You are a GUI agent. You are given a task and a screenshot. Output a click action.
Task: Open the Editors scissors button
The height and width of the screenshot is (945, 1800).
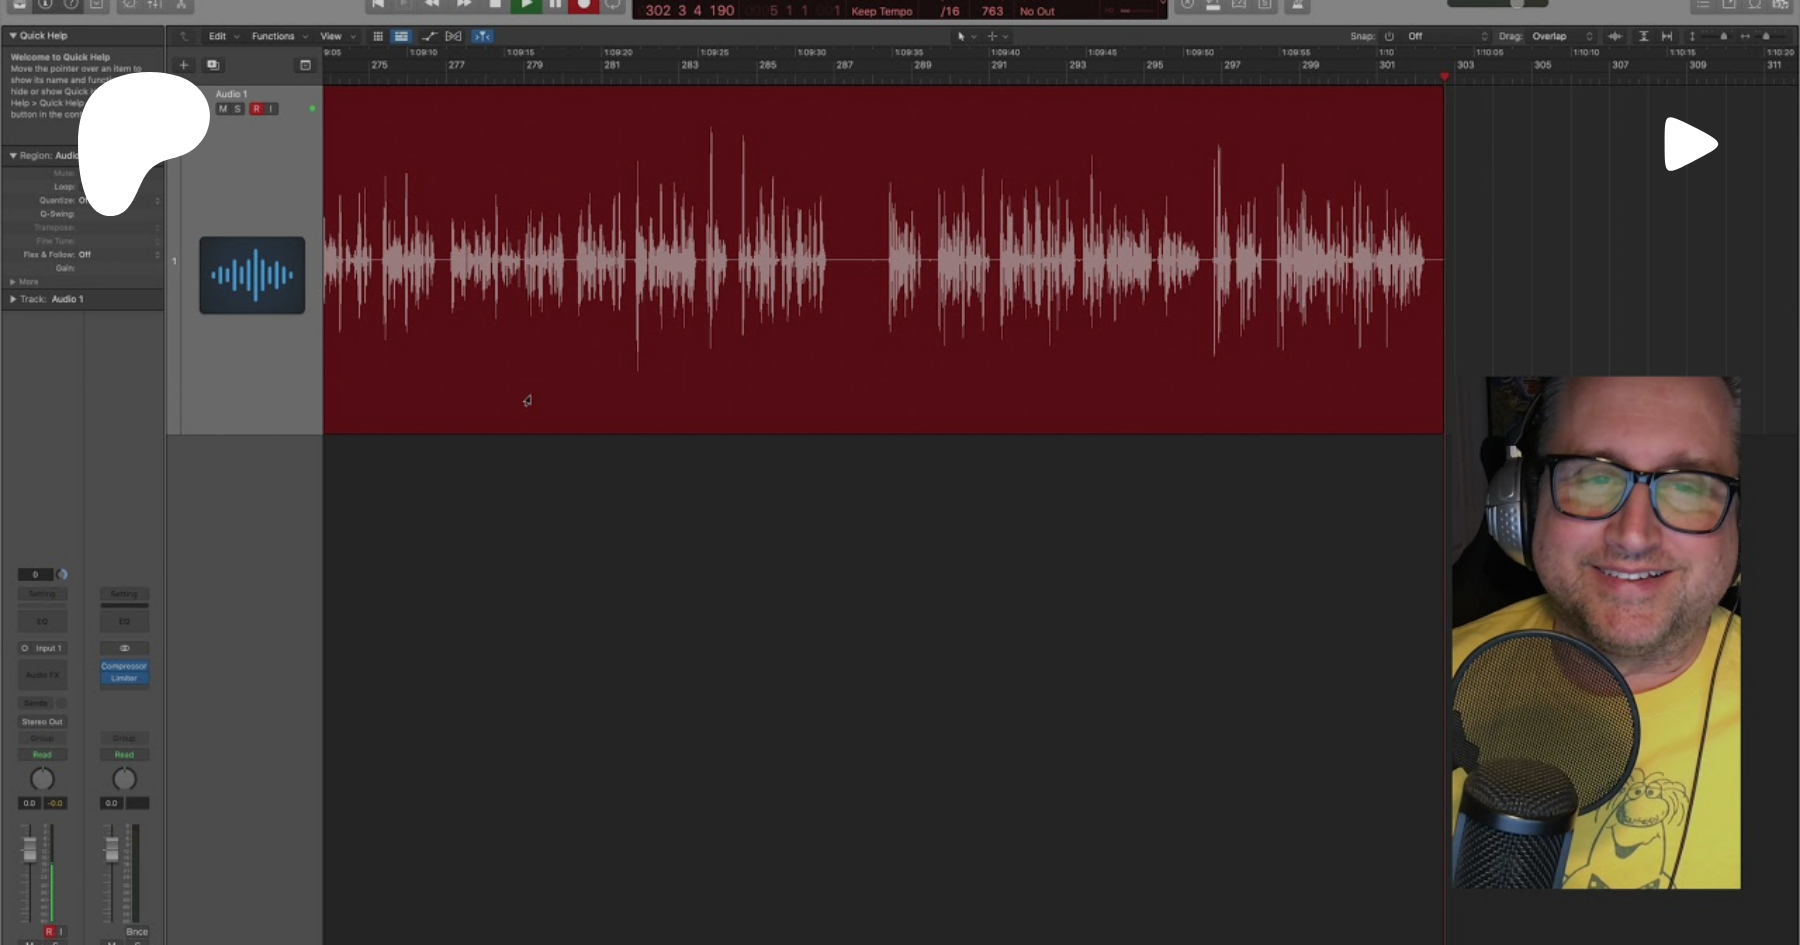pyautogui.click(x=181, y=5)
